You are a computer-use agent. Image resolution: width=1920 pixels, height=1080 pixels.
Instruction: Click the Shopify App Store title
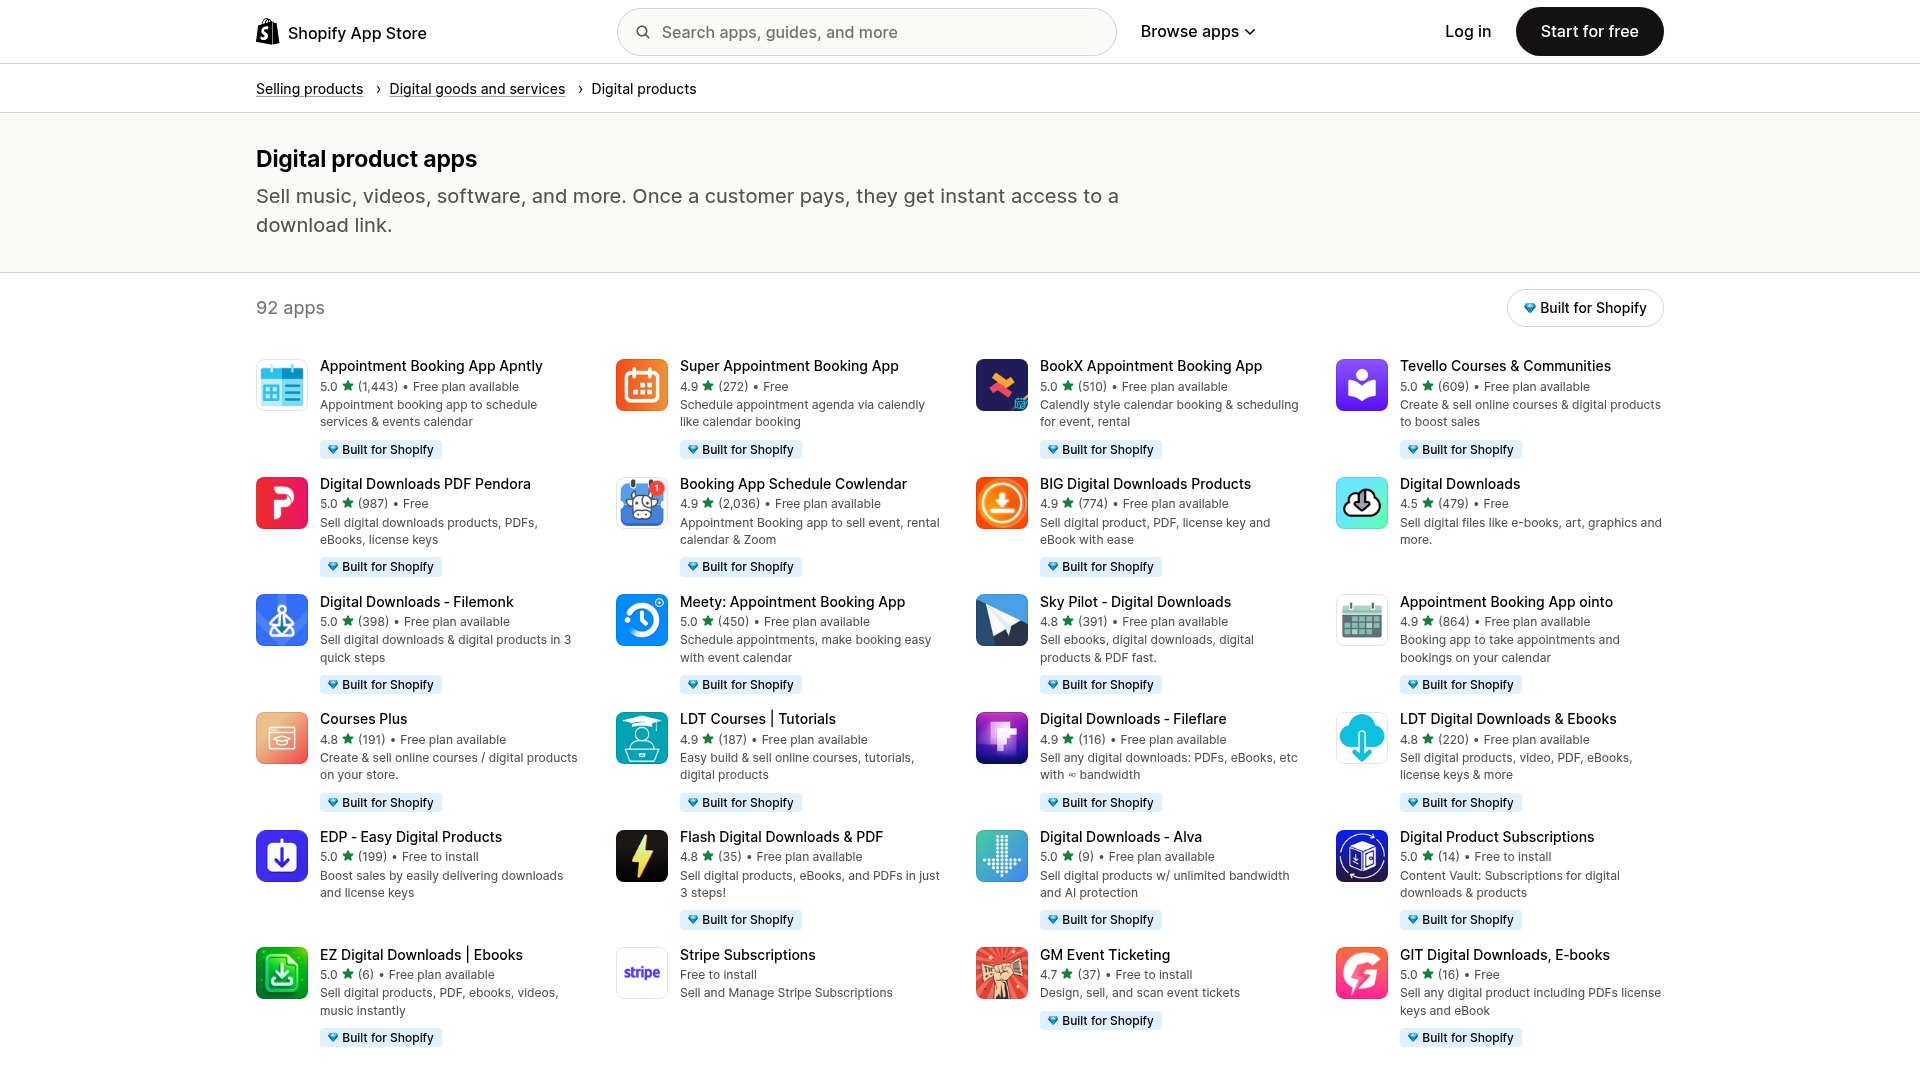[357, 33]
